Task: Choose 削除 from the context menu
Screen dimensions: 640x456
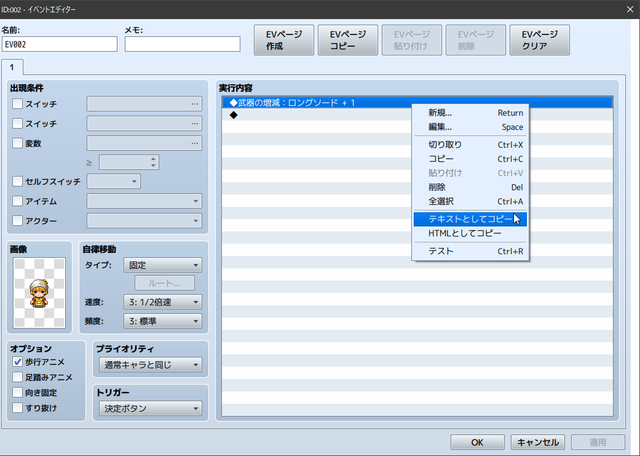Action: click(470, 187)
